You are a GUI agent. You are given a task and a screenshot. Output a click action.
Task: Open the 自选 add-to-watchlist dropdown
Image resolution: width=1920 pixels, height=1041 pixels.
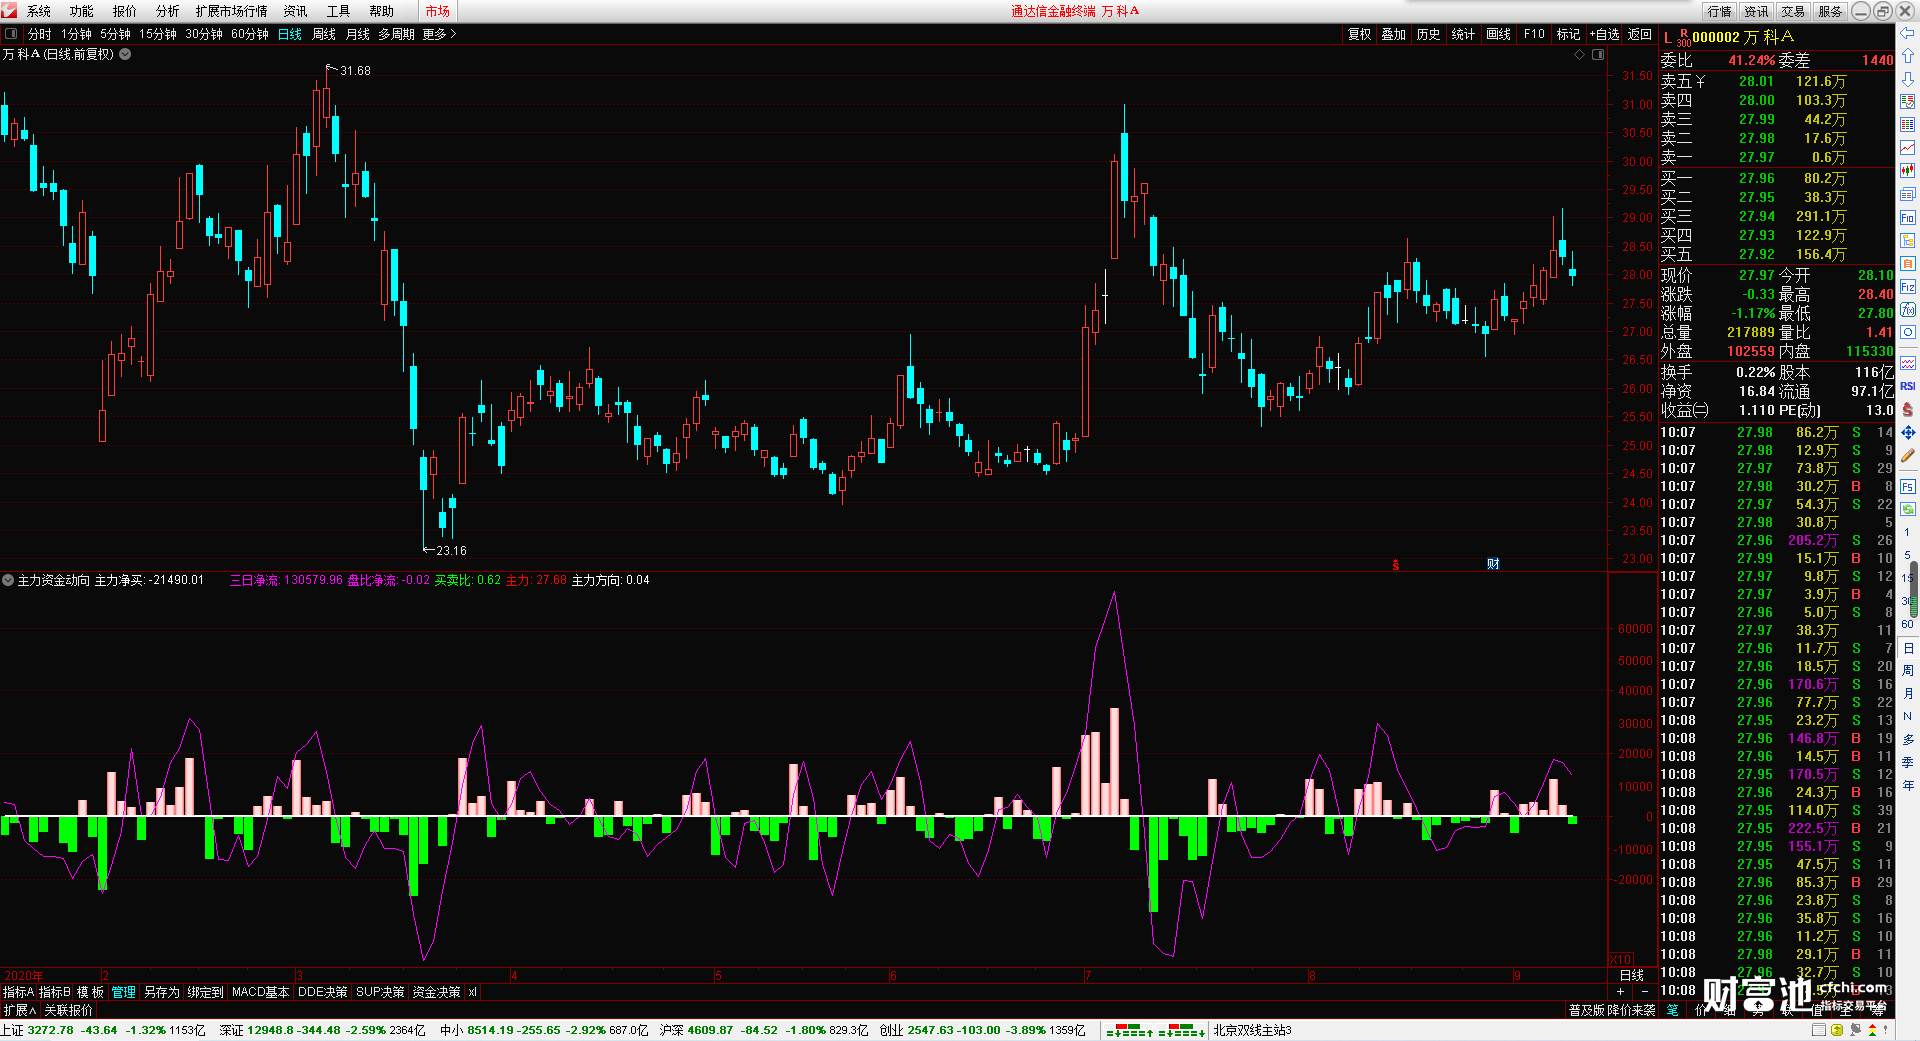(1605, 34)
